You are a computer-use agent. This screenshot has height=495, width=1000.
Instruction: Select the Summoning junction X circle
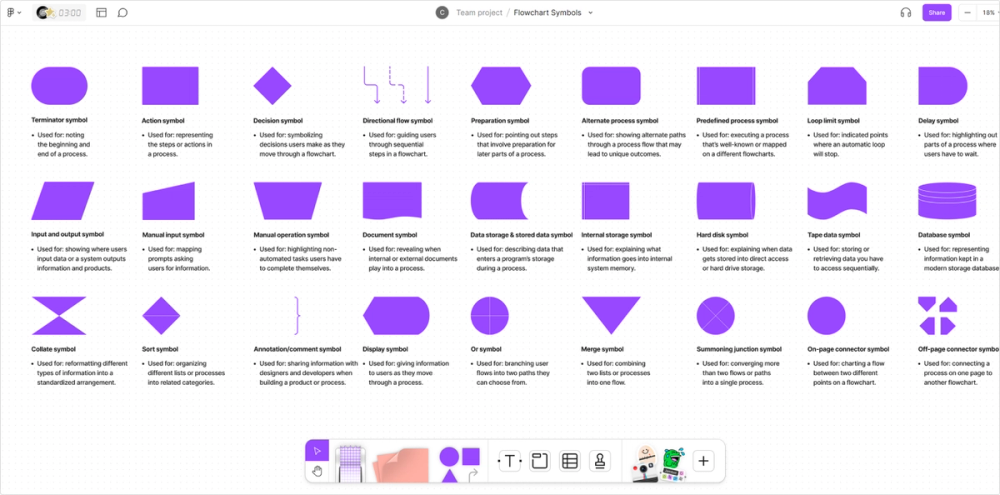pyautogui.click(x=716, y=315)
